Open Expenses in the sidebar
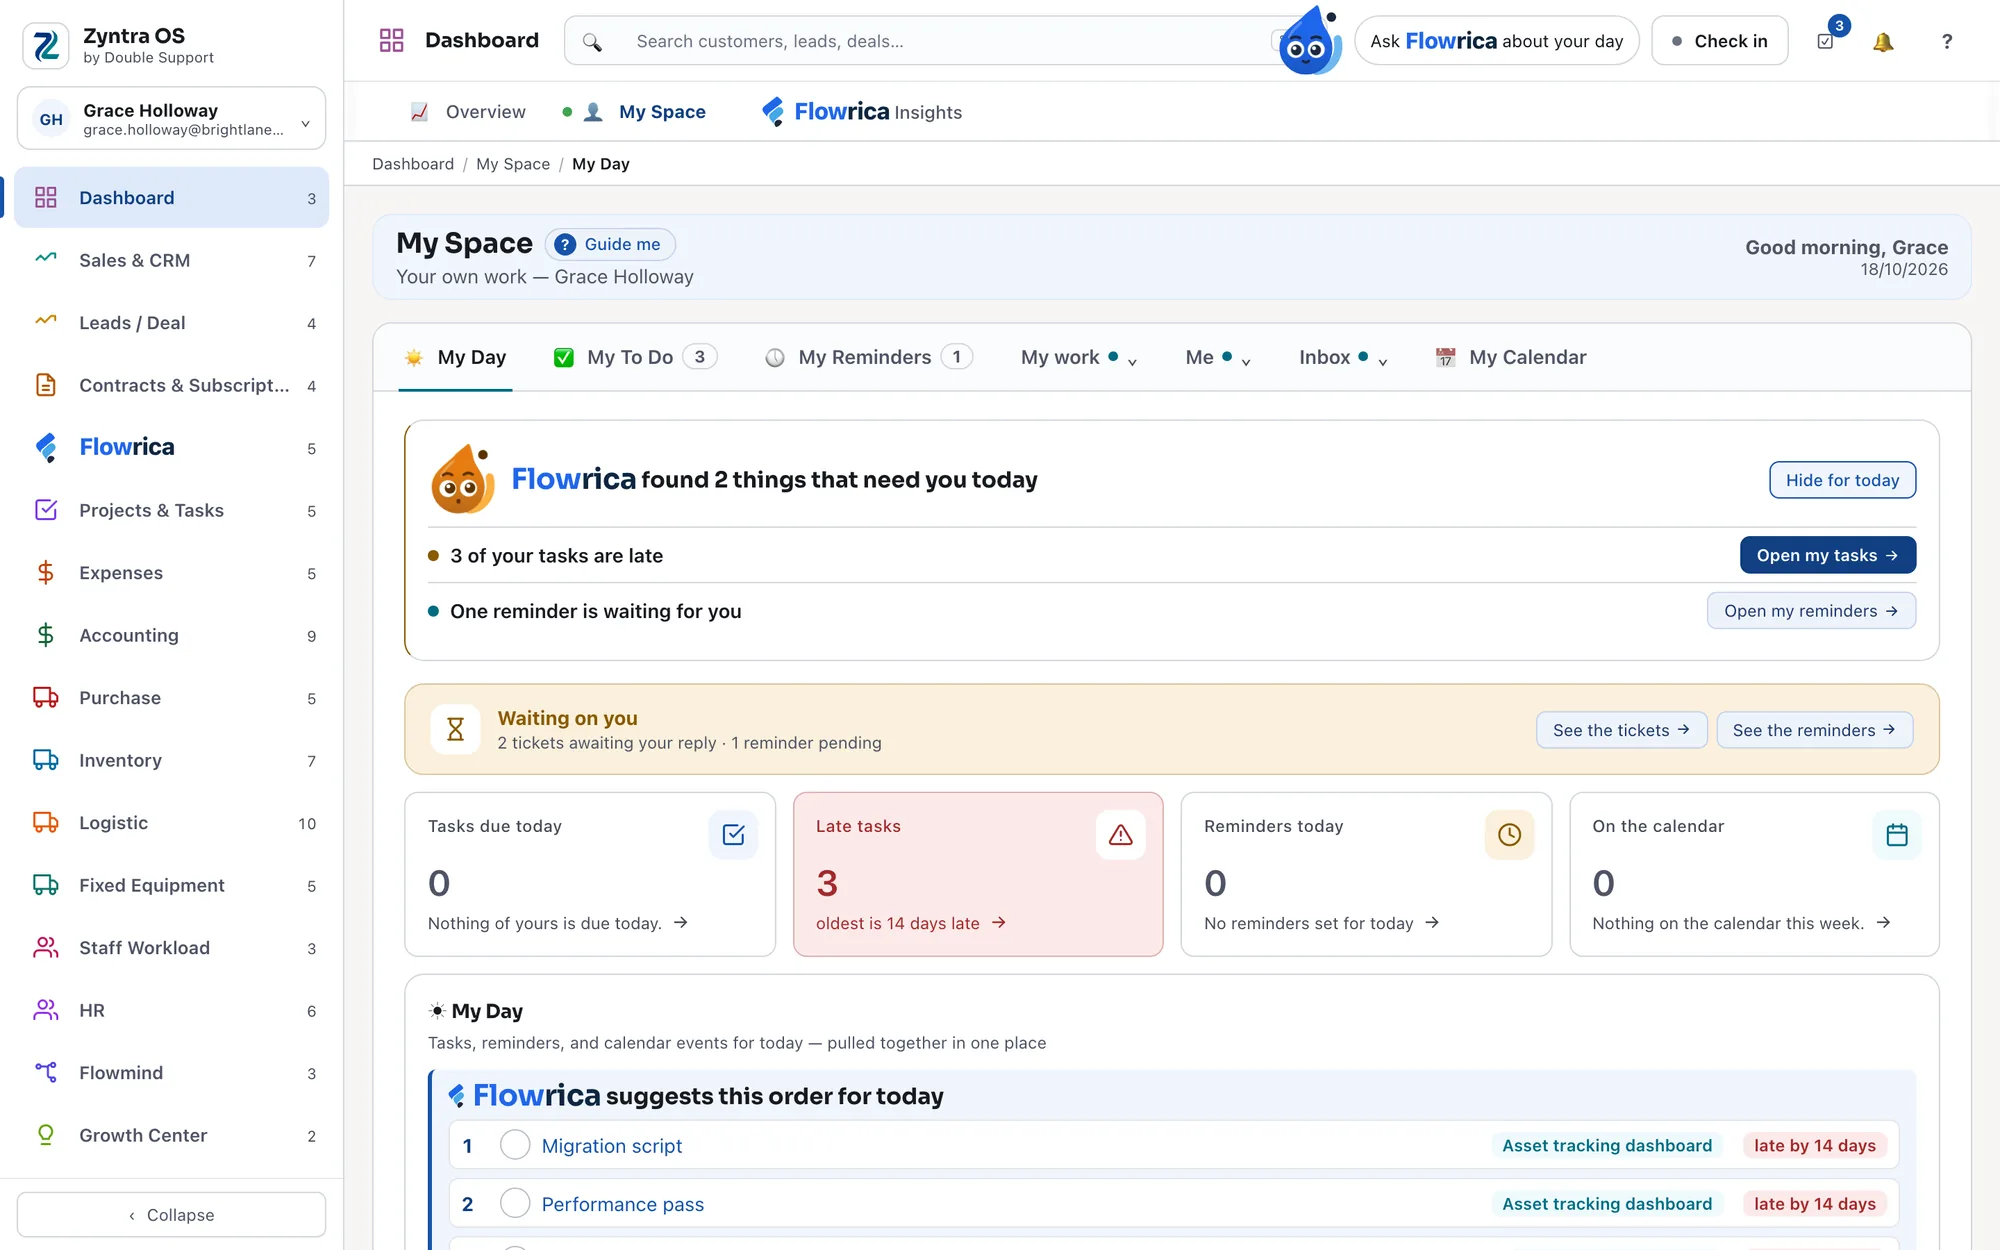This screenshot has height=1250, width=2000. [171, 573]
